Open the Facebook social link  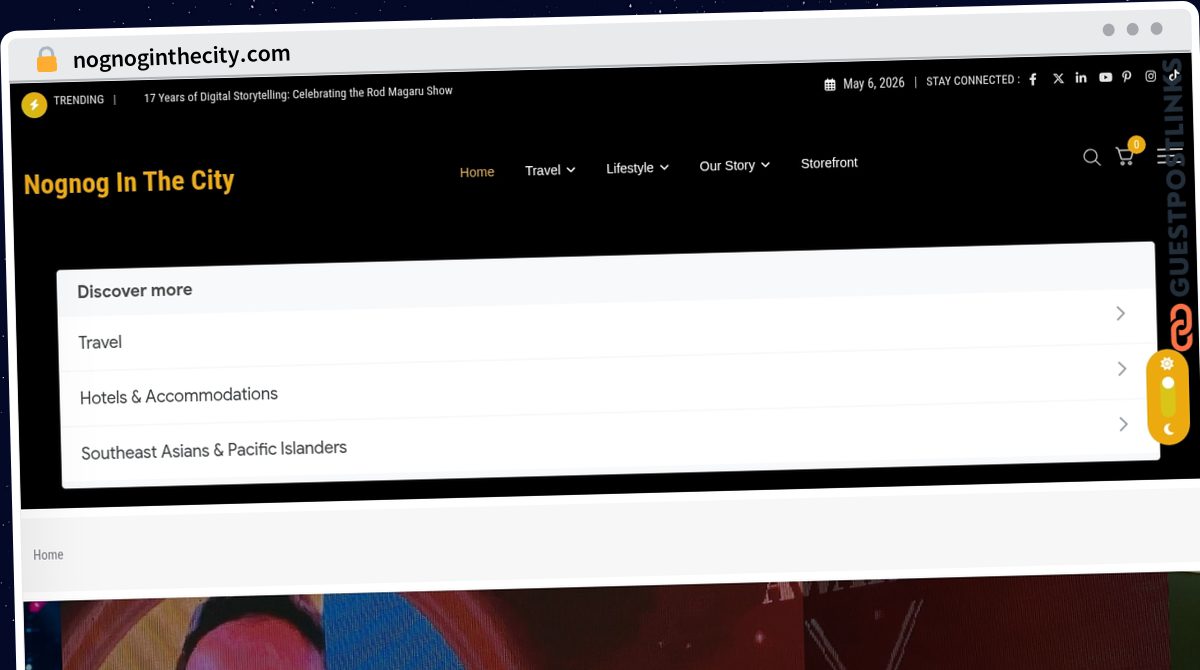[1033, 79]
